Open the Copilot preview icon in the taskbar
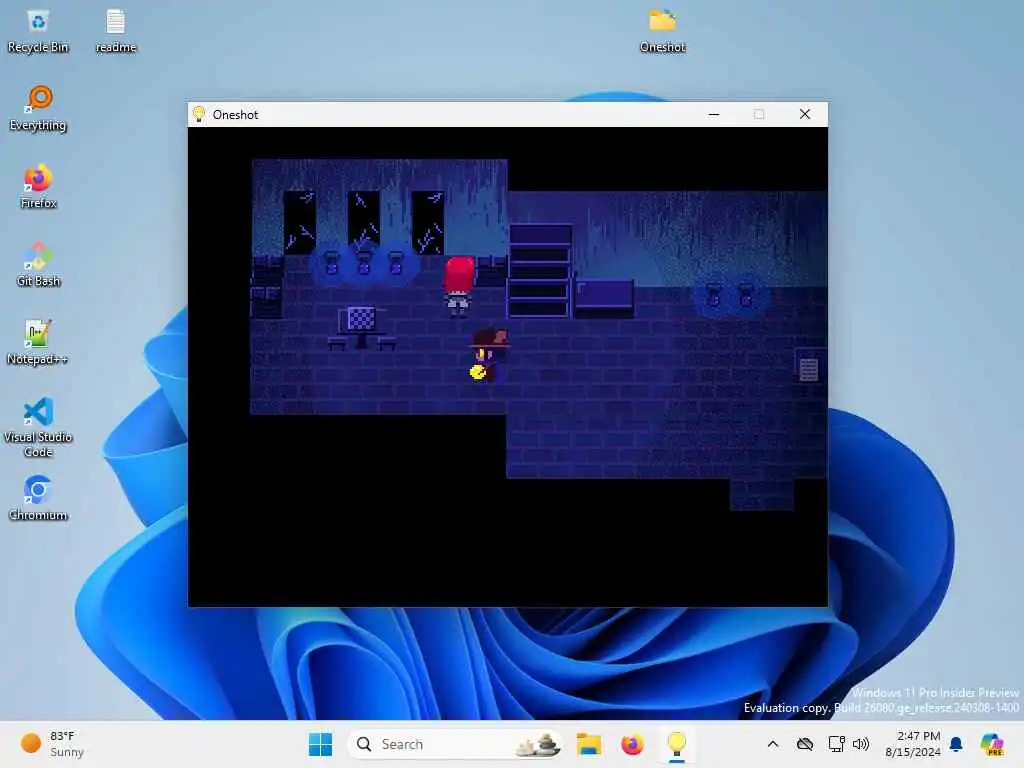This screenshot has width=1024, height=768. coord(992,744)
